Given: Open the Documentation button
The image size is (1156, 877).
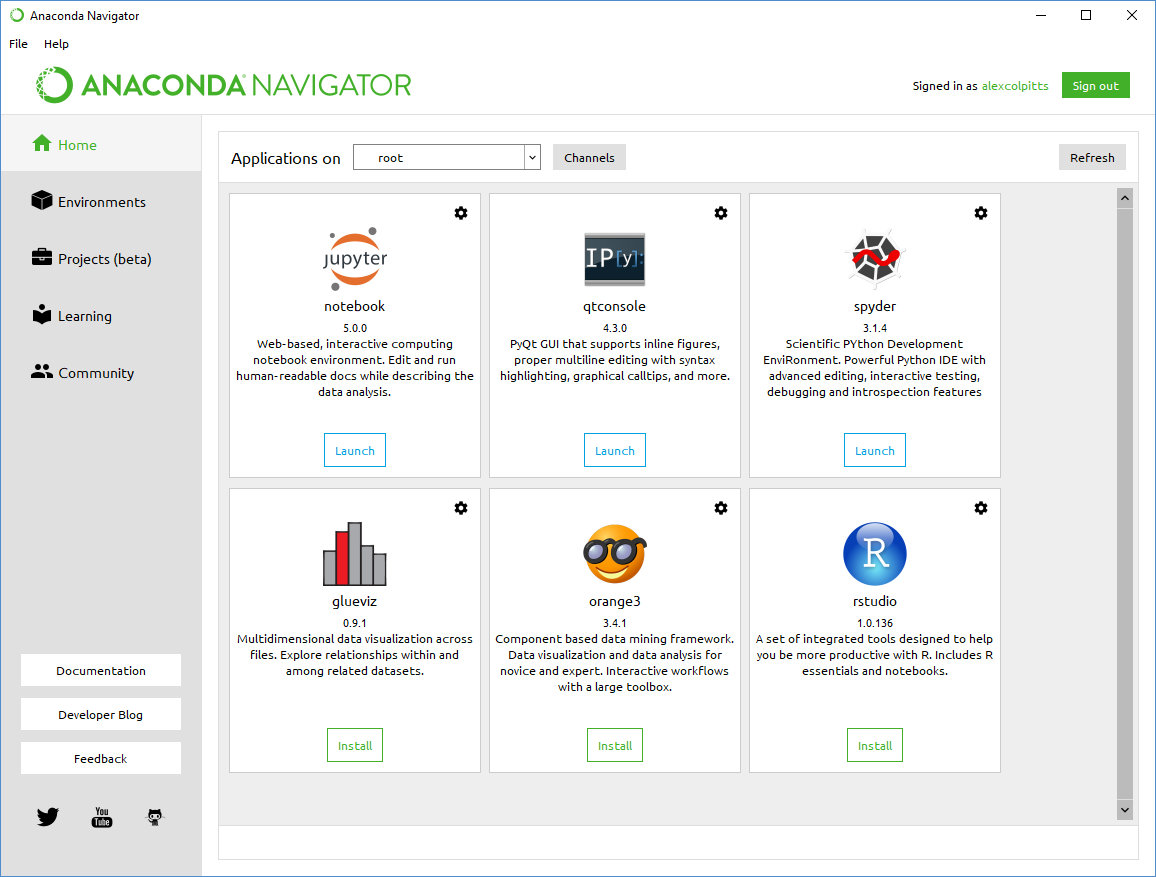Looking at the screenshot, I should (x=101, y=670).
